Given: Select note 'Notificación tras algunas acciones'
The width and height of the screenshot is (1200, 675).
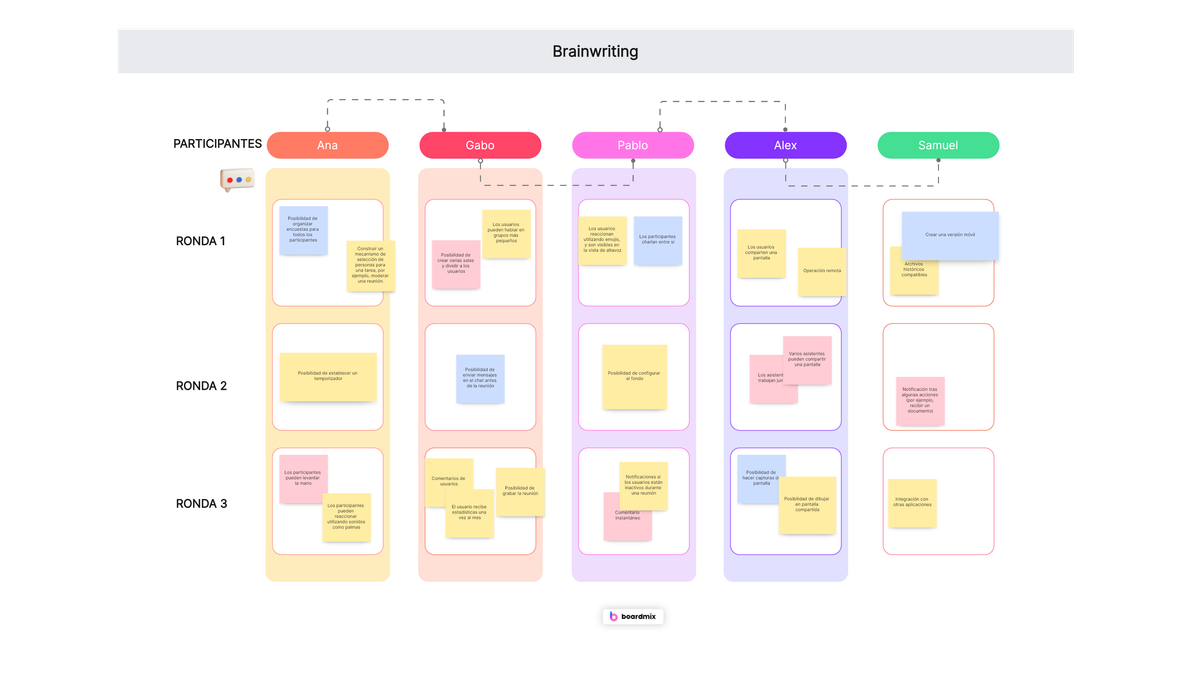Looking at the screenshot, I should [x=920, y=401].
